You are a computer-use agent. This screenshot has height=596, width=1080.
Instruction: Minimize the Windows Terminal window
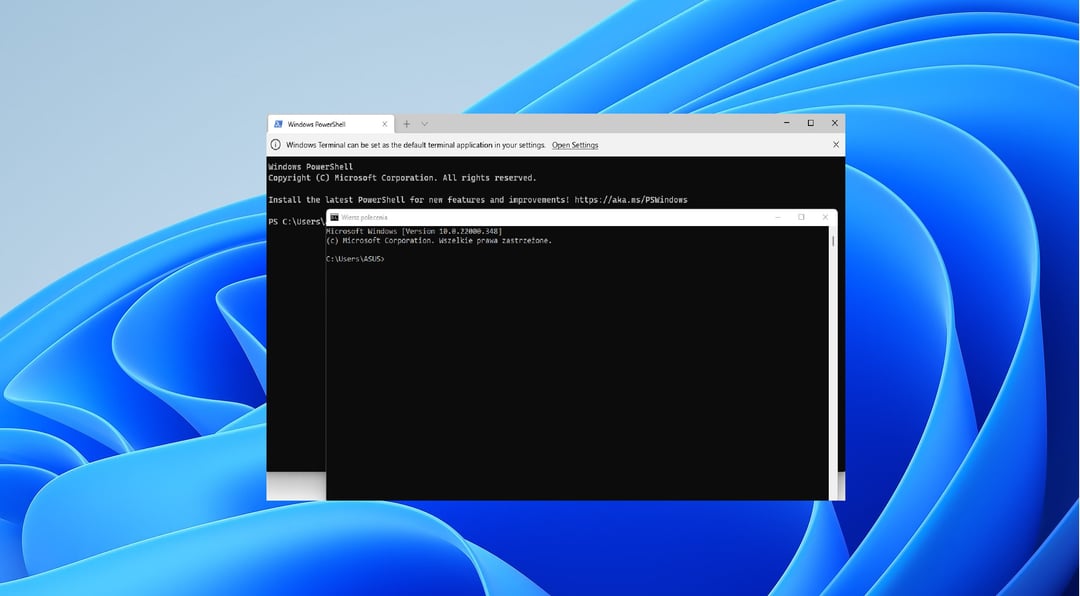(786, 122)
